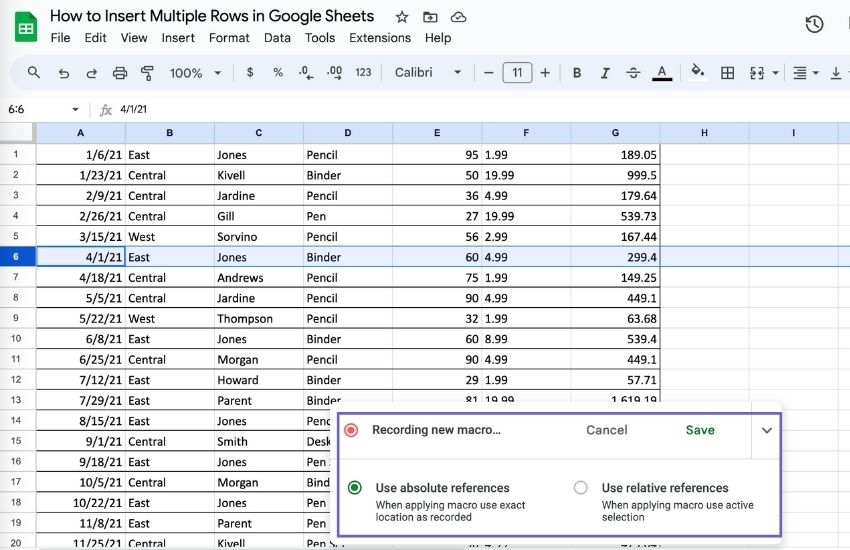
Task: Expand the merge cells dropdown arrow
Action: point(775,73)
